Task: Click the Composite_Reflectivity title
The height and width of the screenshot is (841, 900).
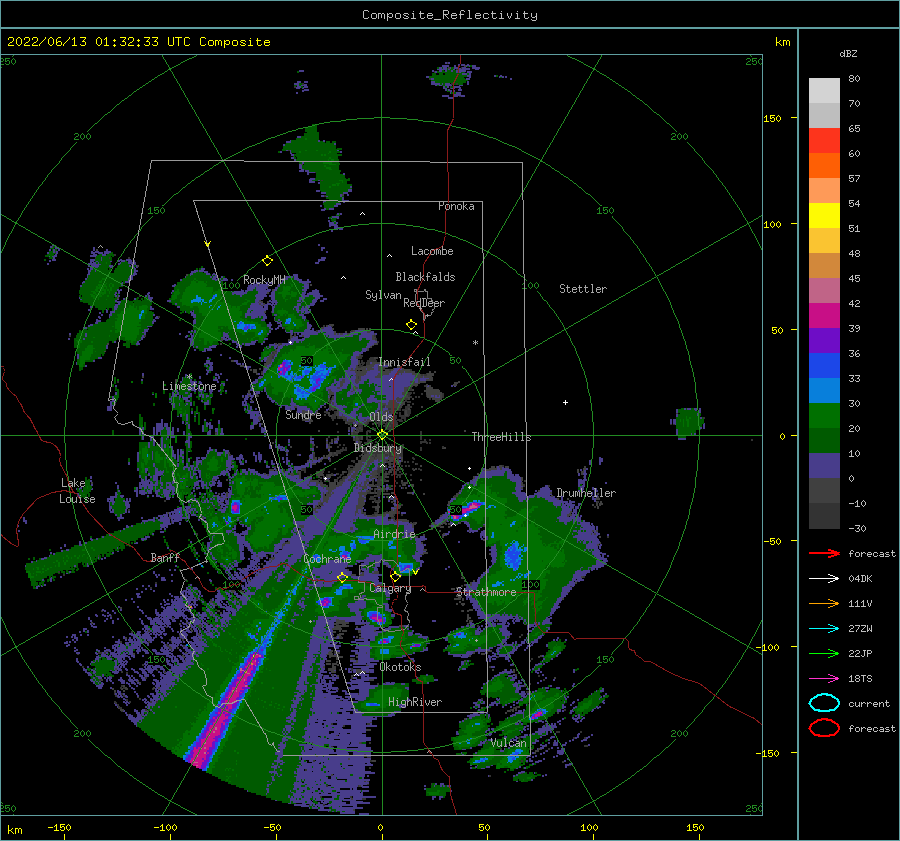Action: 450,15
